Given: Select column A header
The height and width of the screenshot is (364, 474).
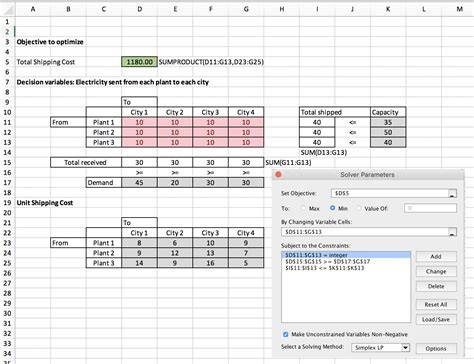Looking at the screenshot, I should click(33, 9).
